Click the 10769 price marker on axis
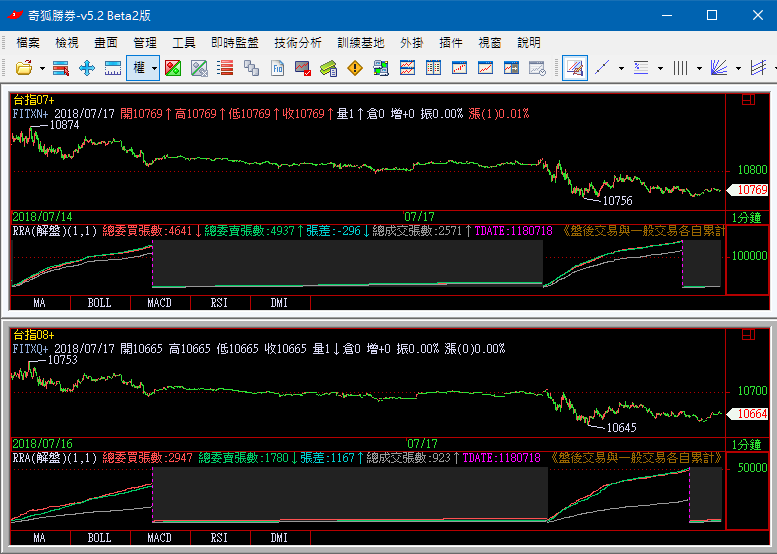The image size is (777, 554). [751, 190]
